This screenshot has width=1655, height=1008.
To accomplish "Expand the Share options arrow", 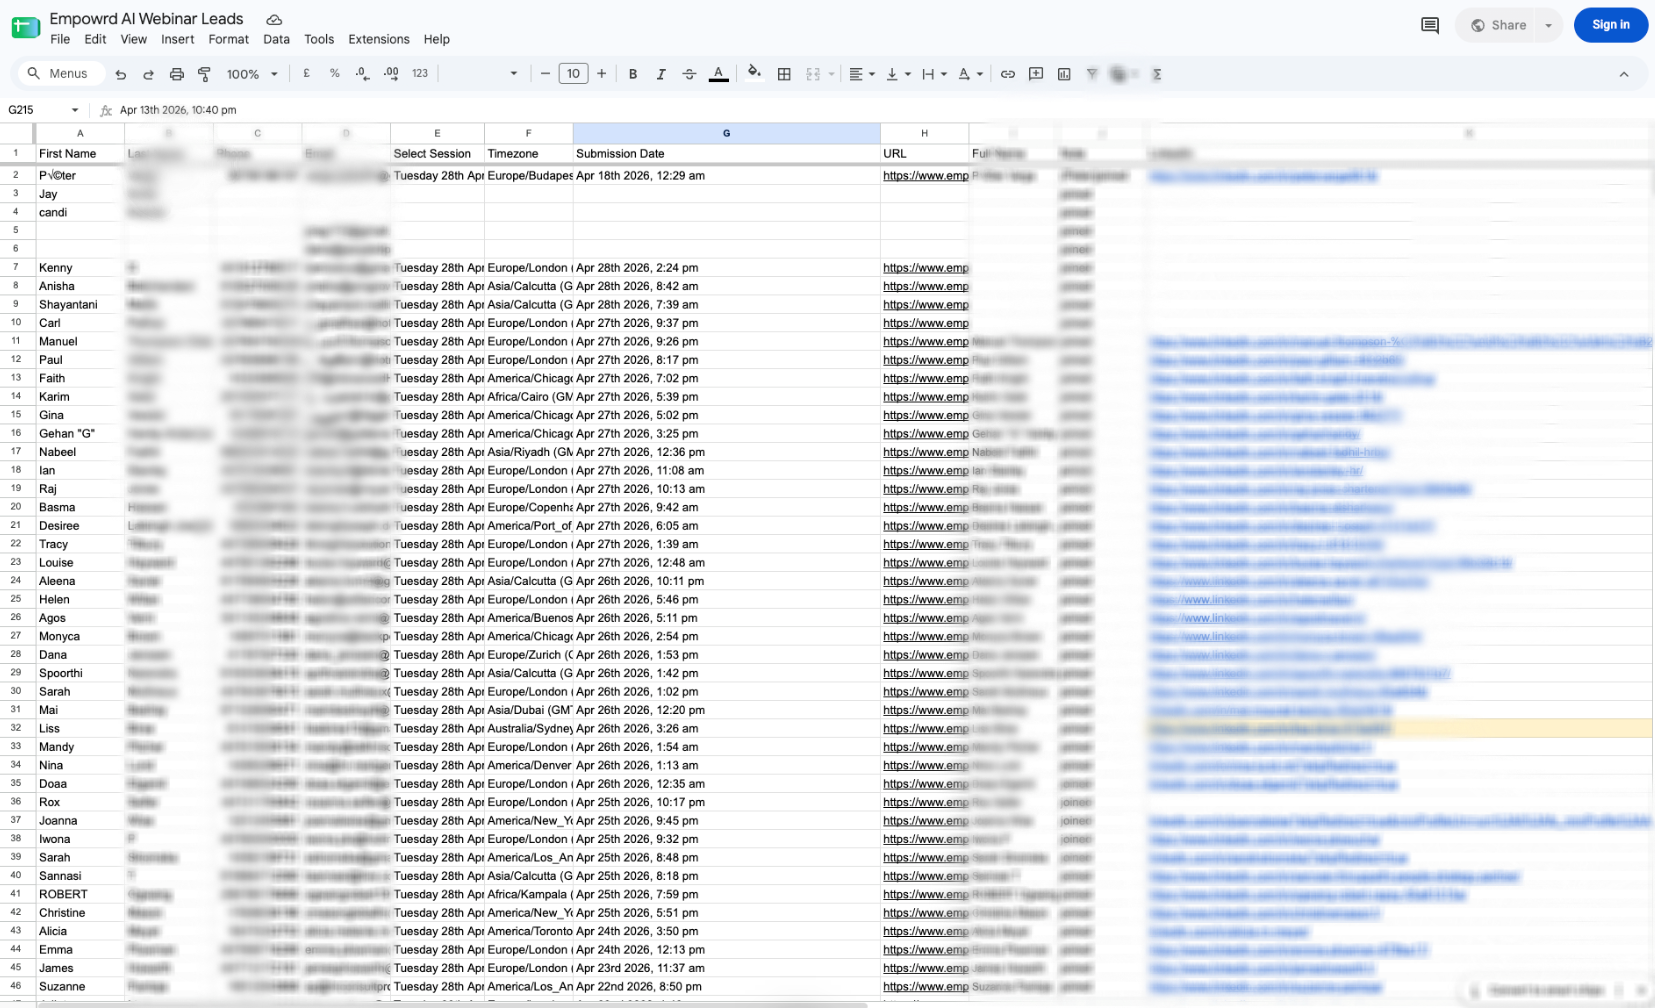I will (1548, 25).
